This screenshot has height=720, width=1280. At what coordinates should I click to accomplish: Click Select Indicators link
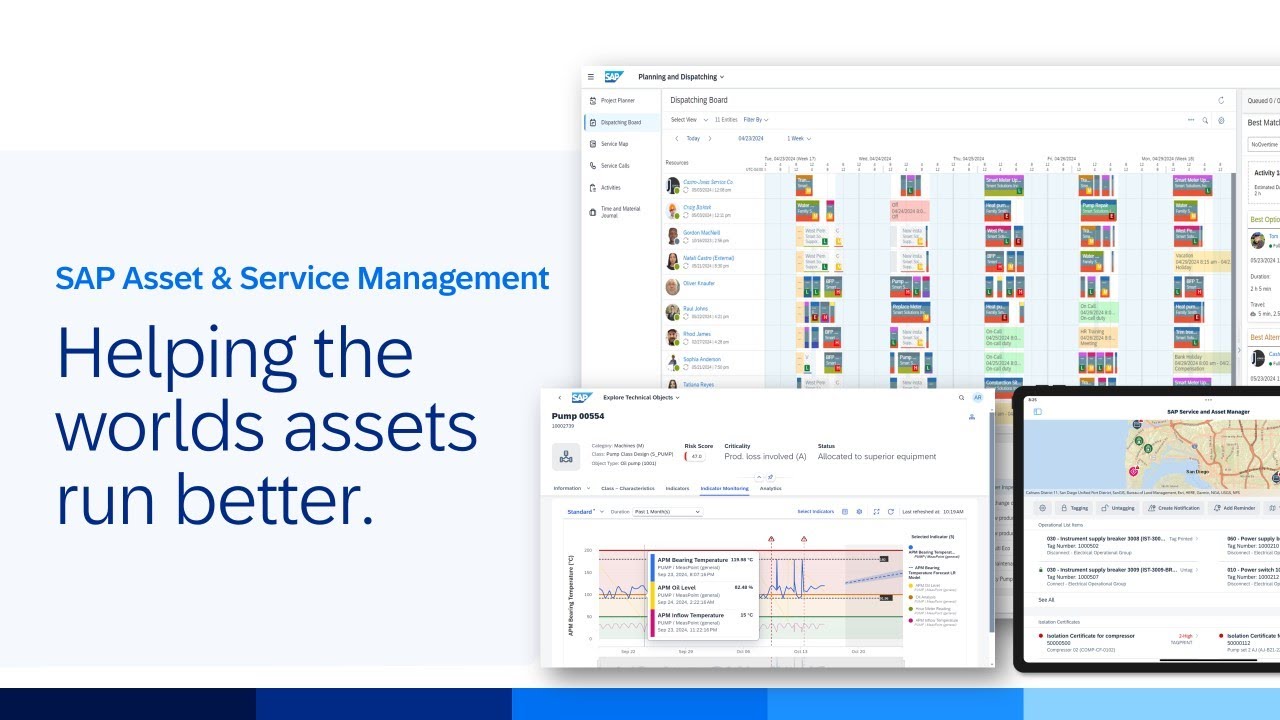pyautogui.click(x=815, y=511)
